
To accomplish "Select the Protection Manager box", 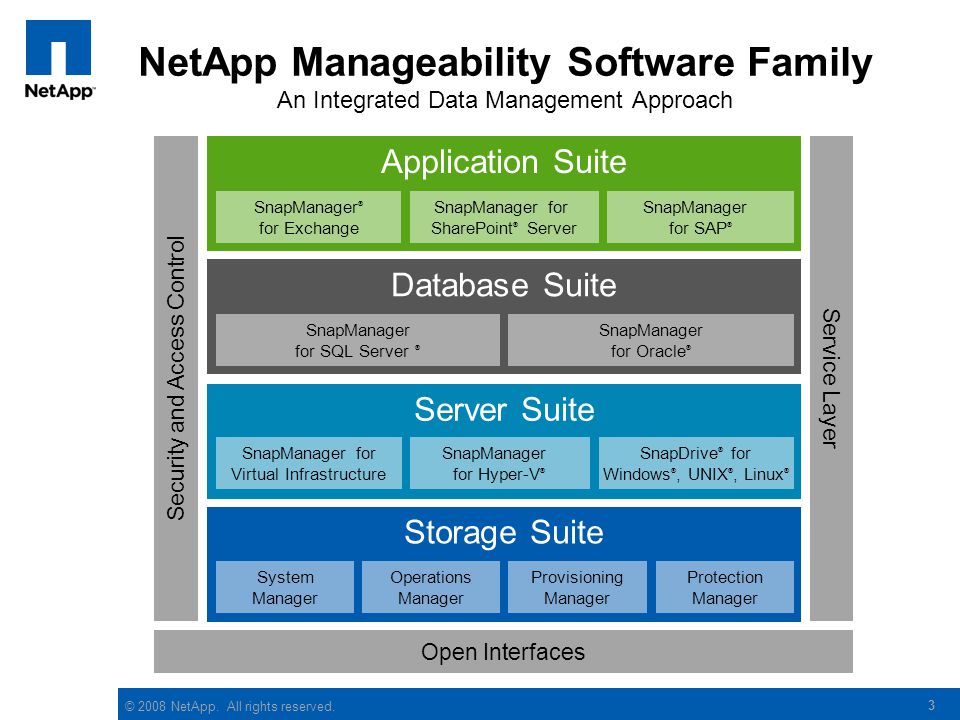I will coord(725,587).
